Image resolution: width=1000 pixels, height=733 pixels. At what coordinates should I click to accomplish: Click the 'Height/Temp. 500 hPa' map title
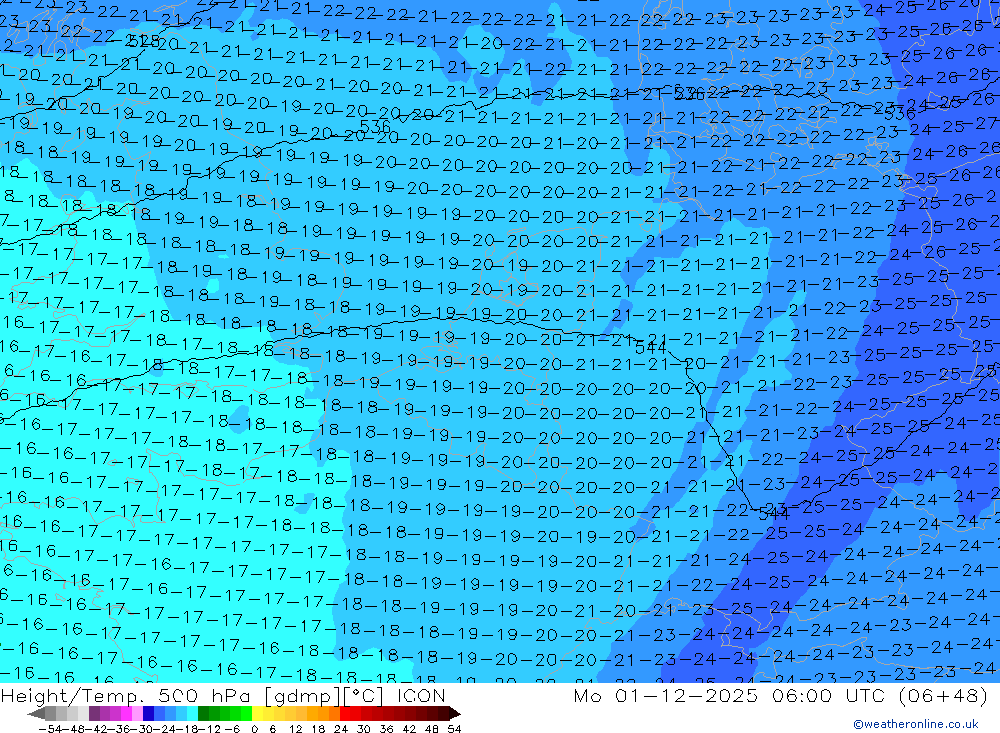[128, 695]
